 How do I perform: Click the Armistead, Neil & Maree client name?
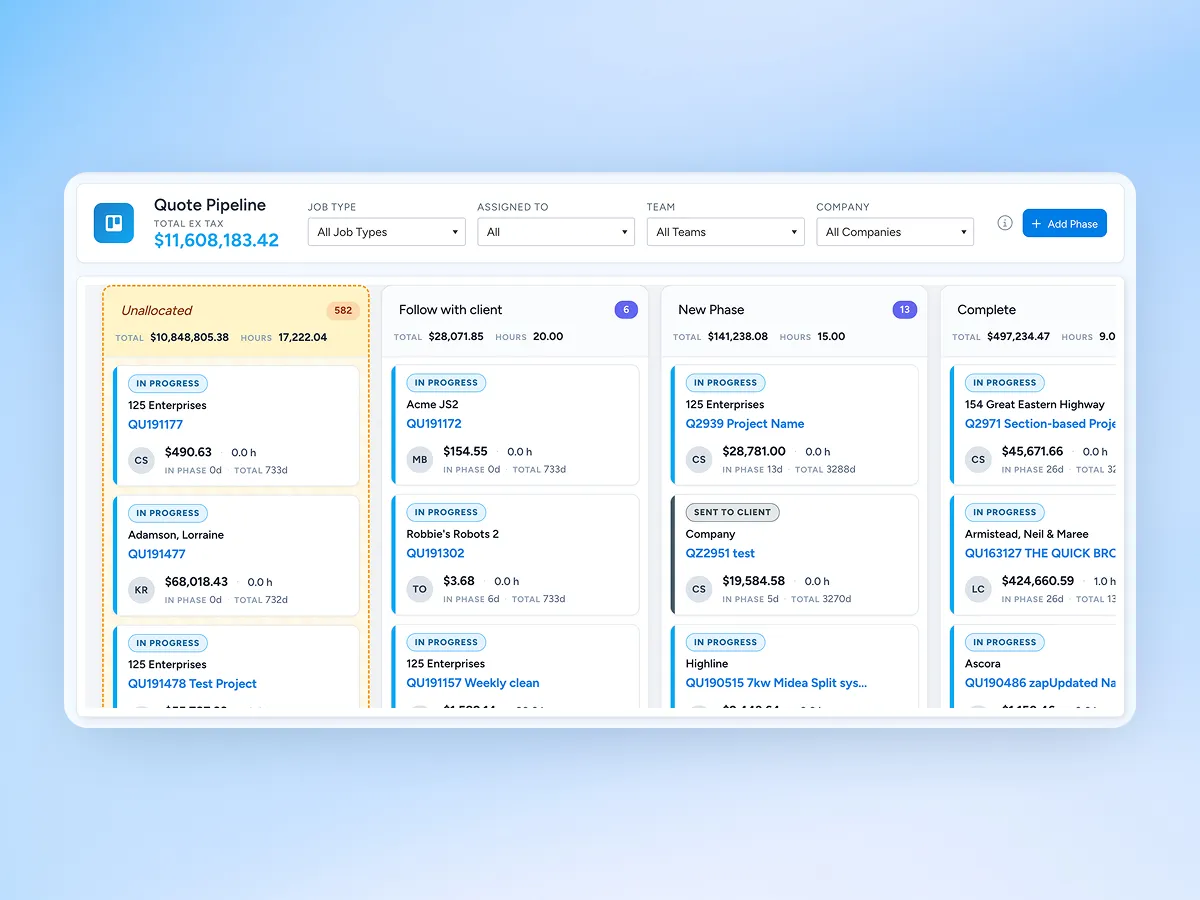coord(1027,534)
